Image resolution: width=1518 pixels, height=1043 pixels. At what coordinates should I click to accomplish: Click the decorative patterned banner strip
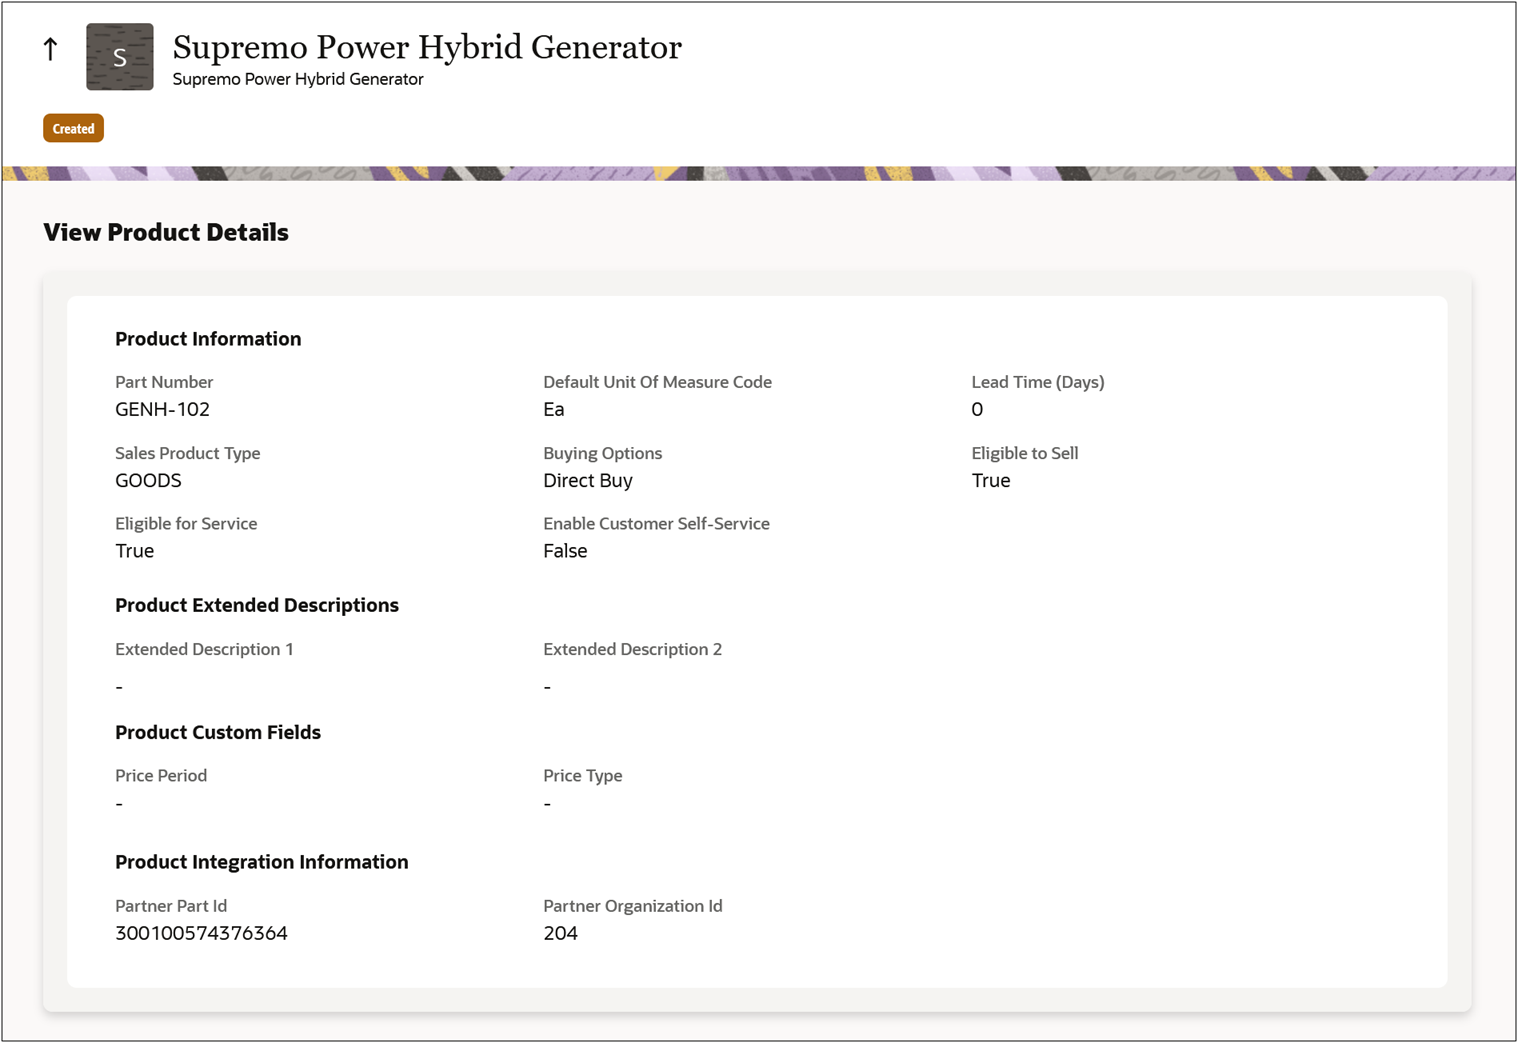click(x=758, y=174)
